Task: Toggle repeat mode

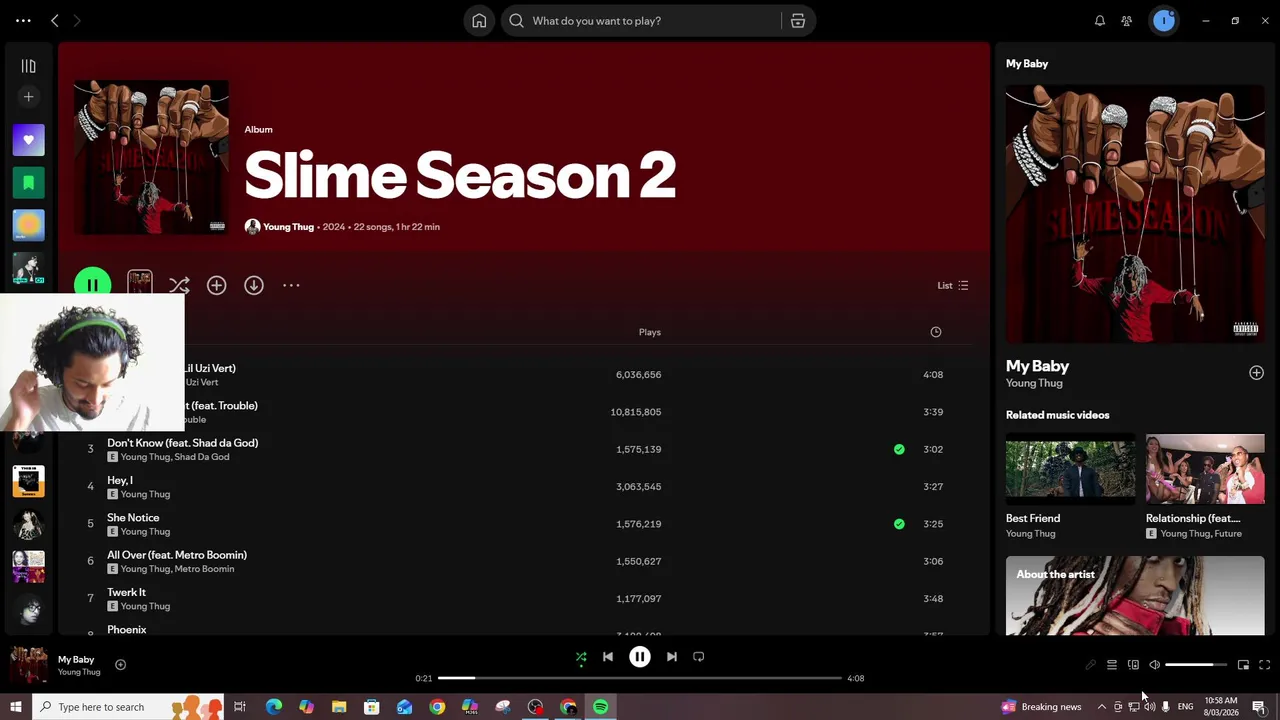Action: [x=699, y=657]
